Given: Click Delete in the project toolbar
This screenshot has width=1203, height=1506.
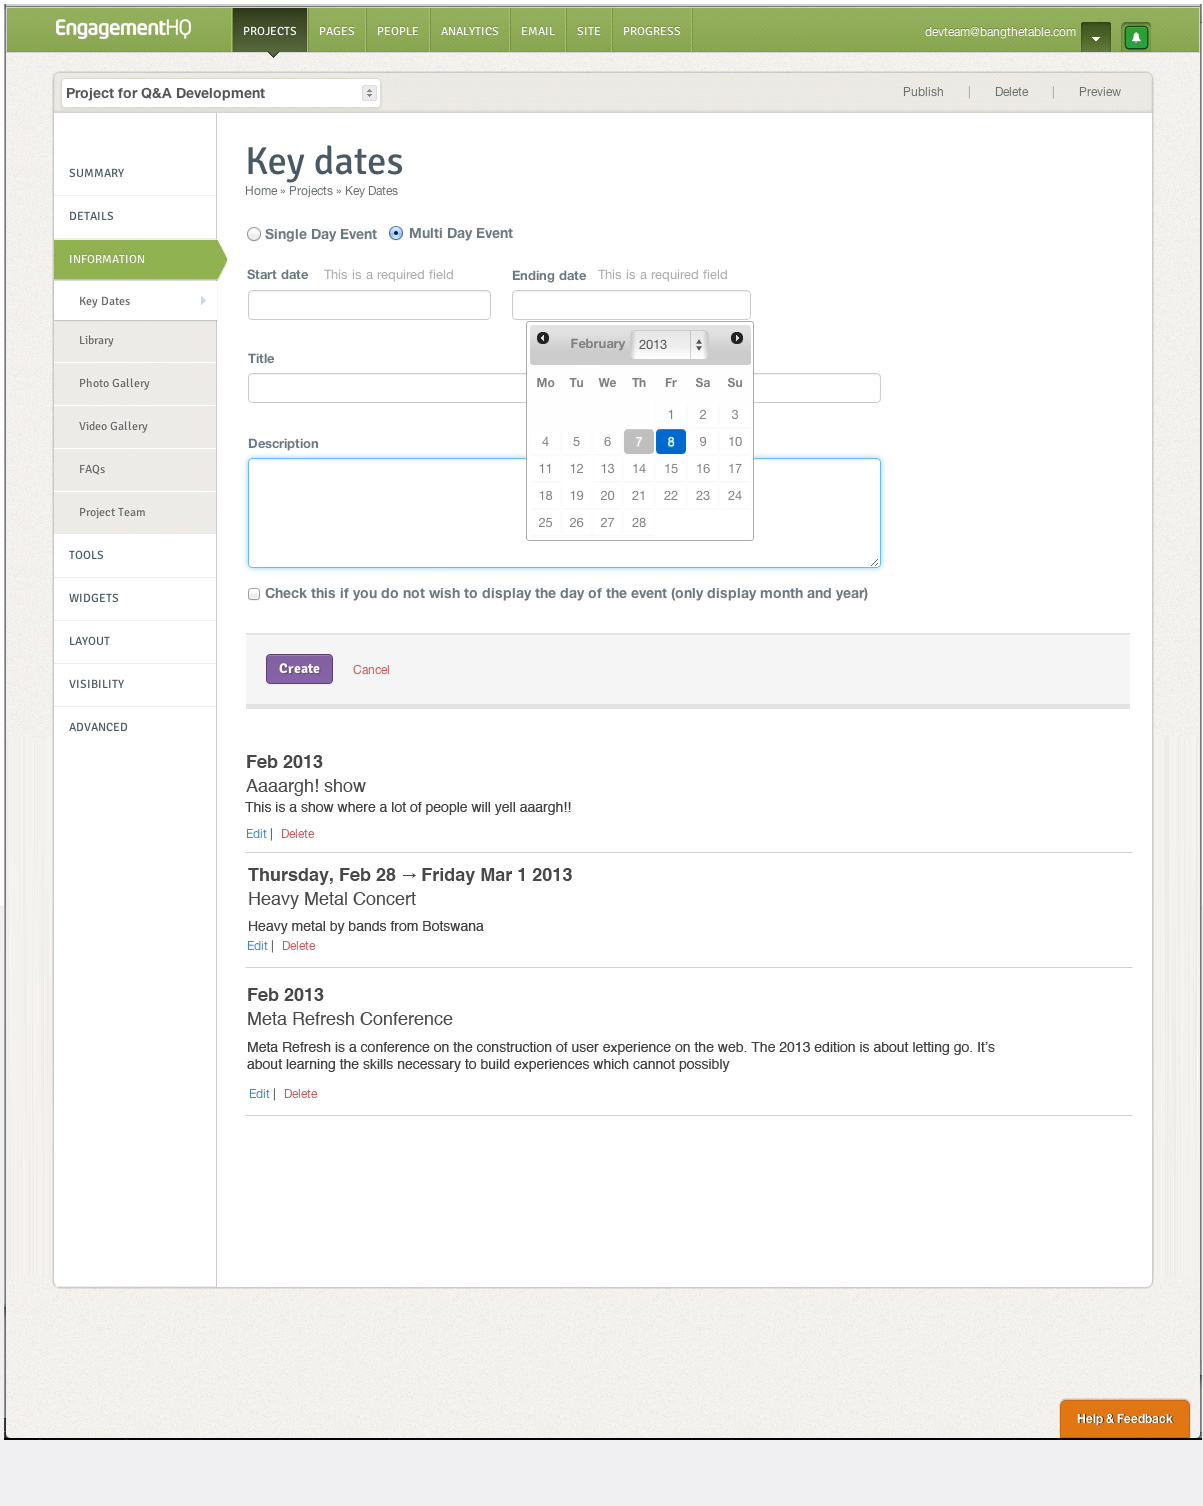Looking at the screenshot, I should click(x=1011, y=92).
